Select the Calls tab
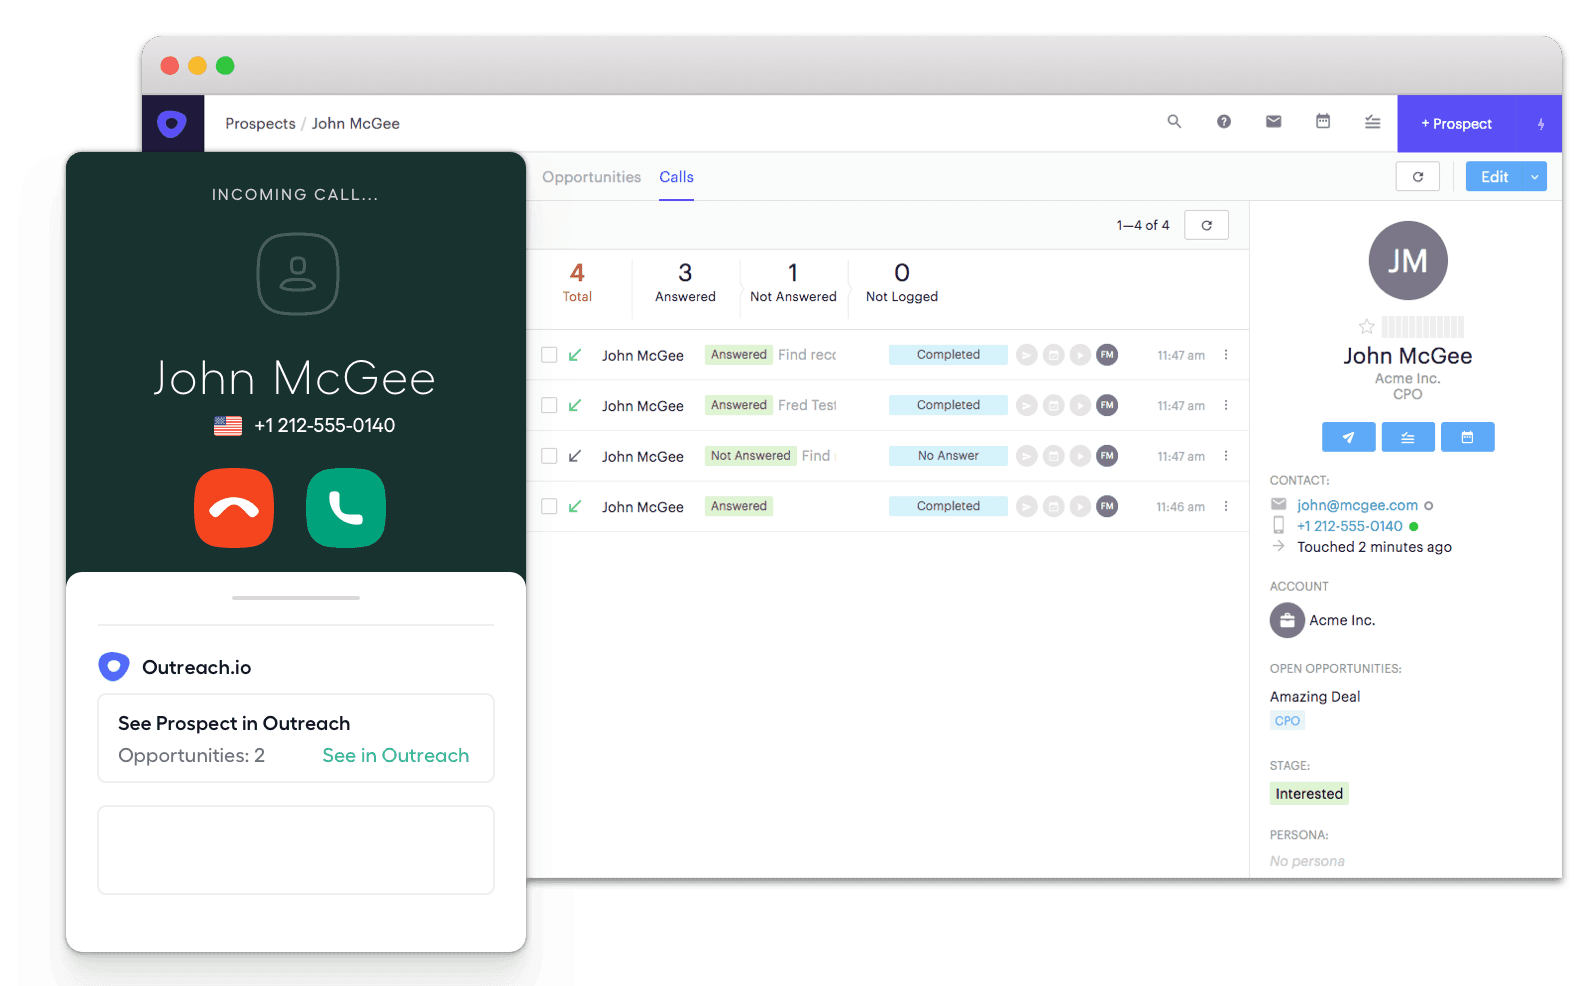Viewport: 1586px width, 986px height. click(676, 177)
